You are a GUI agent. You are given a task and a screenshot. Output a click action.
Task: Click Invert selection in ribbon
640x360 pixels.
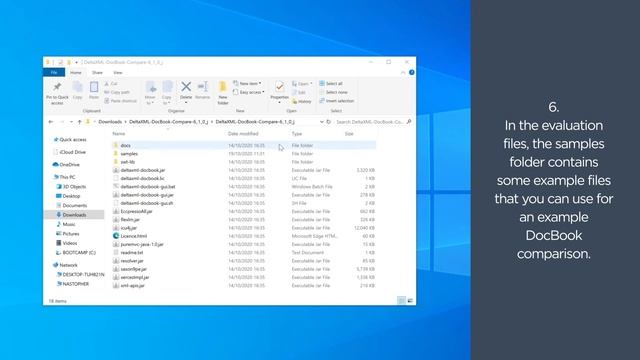[x=337, y=101]
